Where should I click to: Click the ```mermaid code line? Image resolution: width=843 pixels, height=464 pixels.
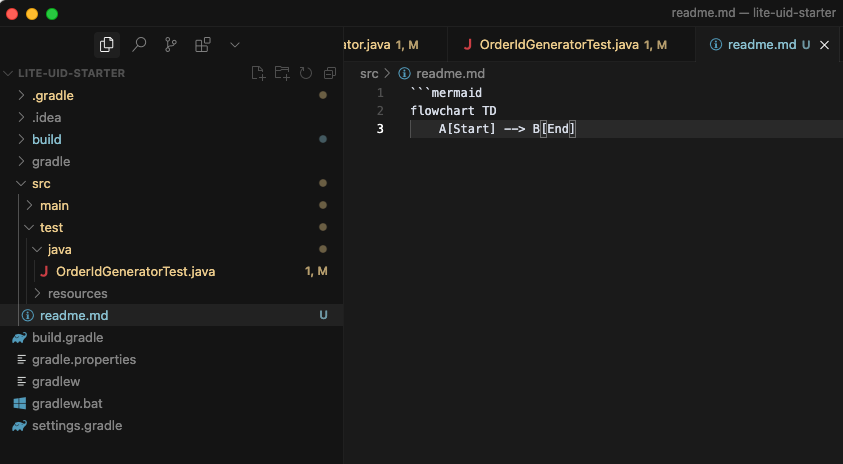tap(446, 92)
